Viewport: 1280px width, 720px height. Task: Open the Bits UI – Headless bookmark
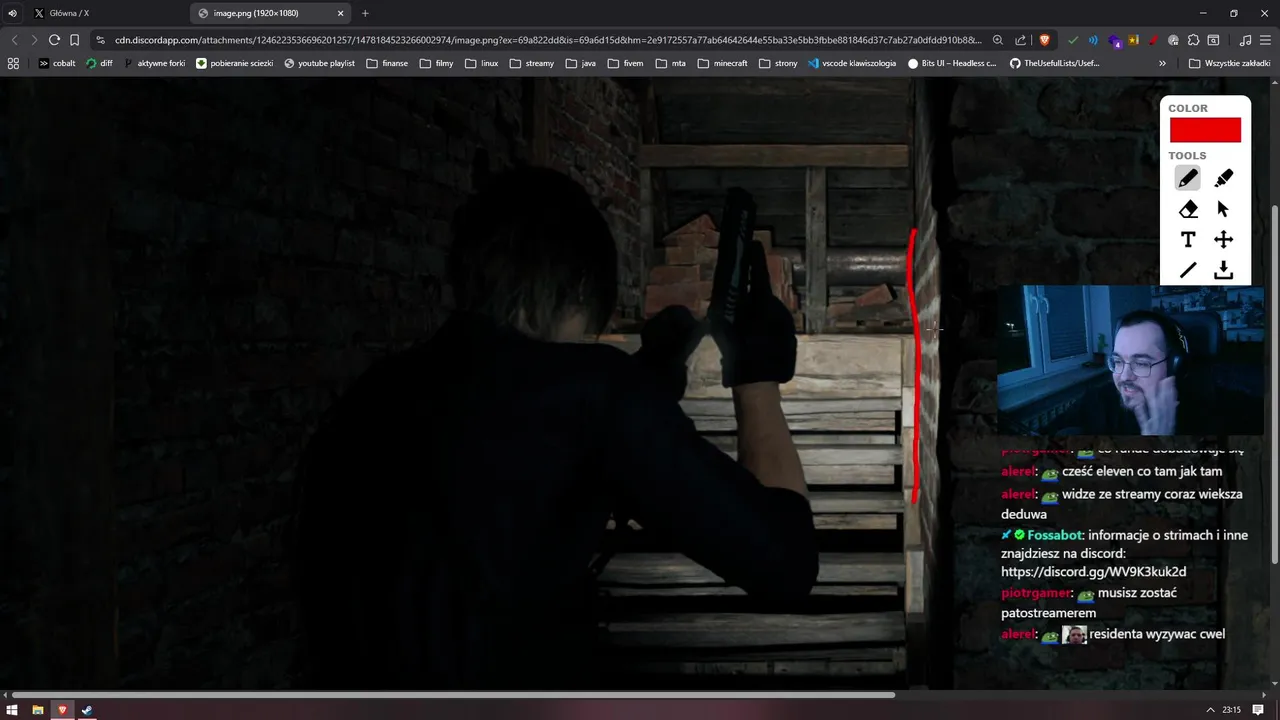pos(952,63)
